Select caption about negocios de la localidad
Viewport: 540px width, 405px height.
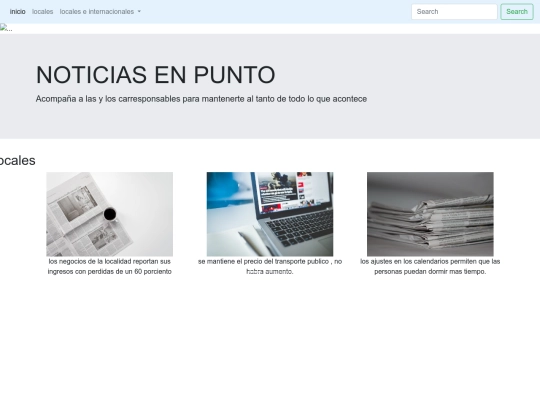coord(110,267)
